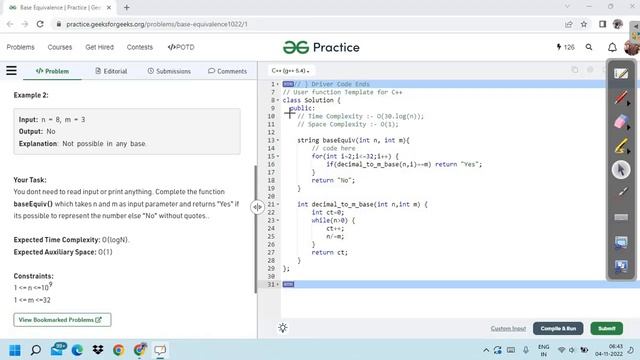Open the user profile avatar

click(631, 48)
